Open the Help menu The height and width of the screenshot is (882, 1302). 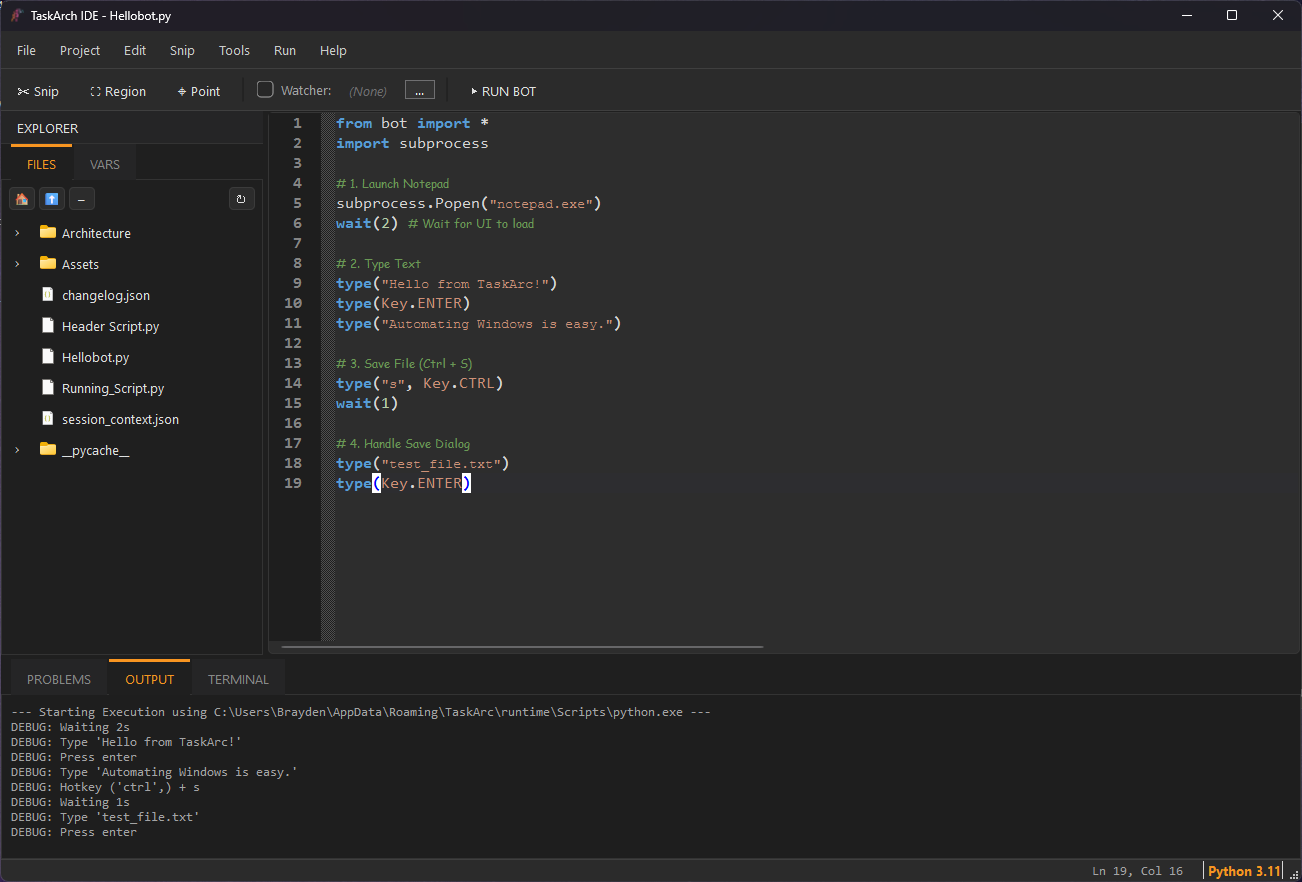click(x=333, y=50)
